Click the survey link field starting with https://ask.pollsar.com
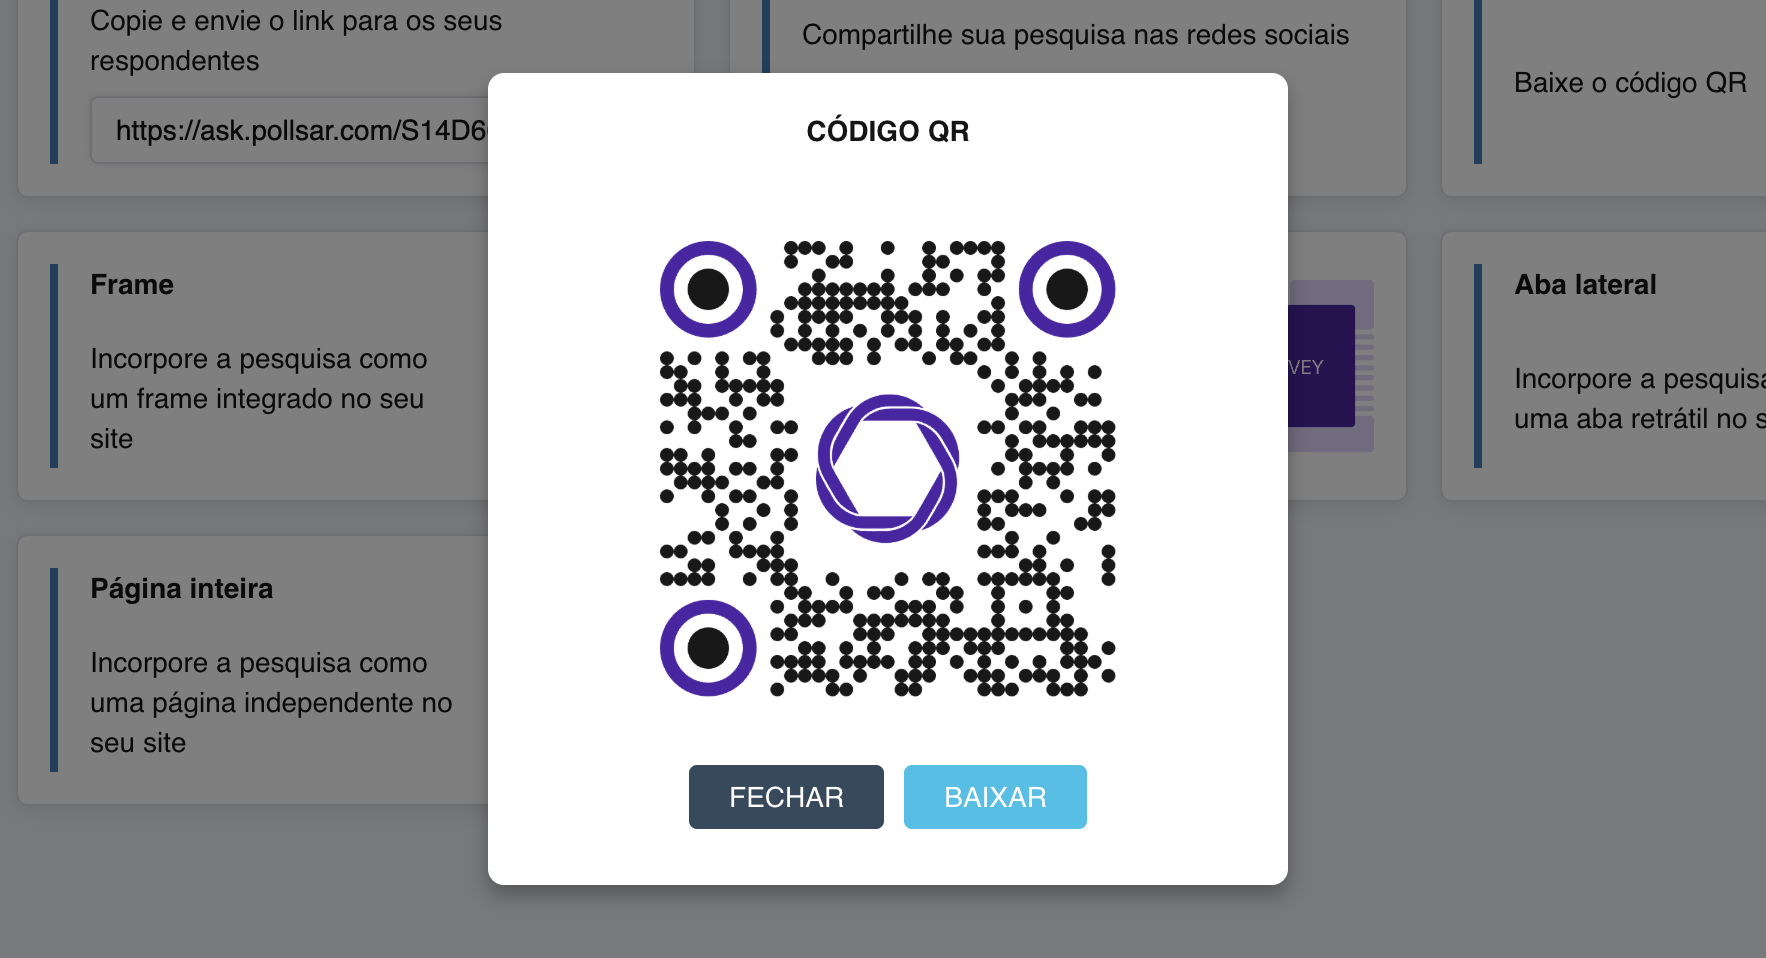The image size is (1766, 958). click(x=290, y=130)
